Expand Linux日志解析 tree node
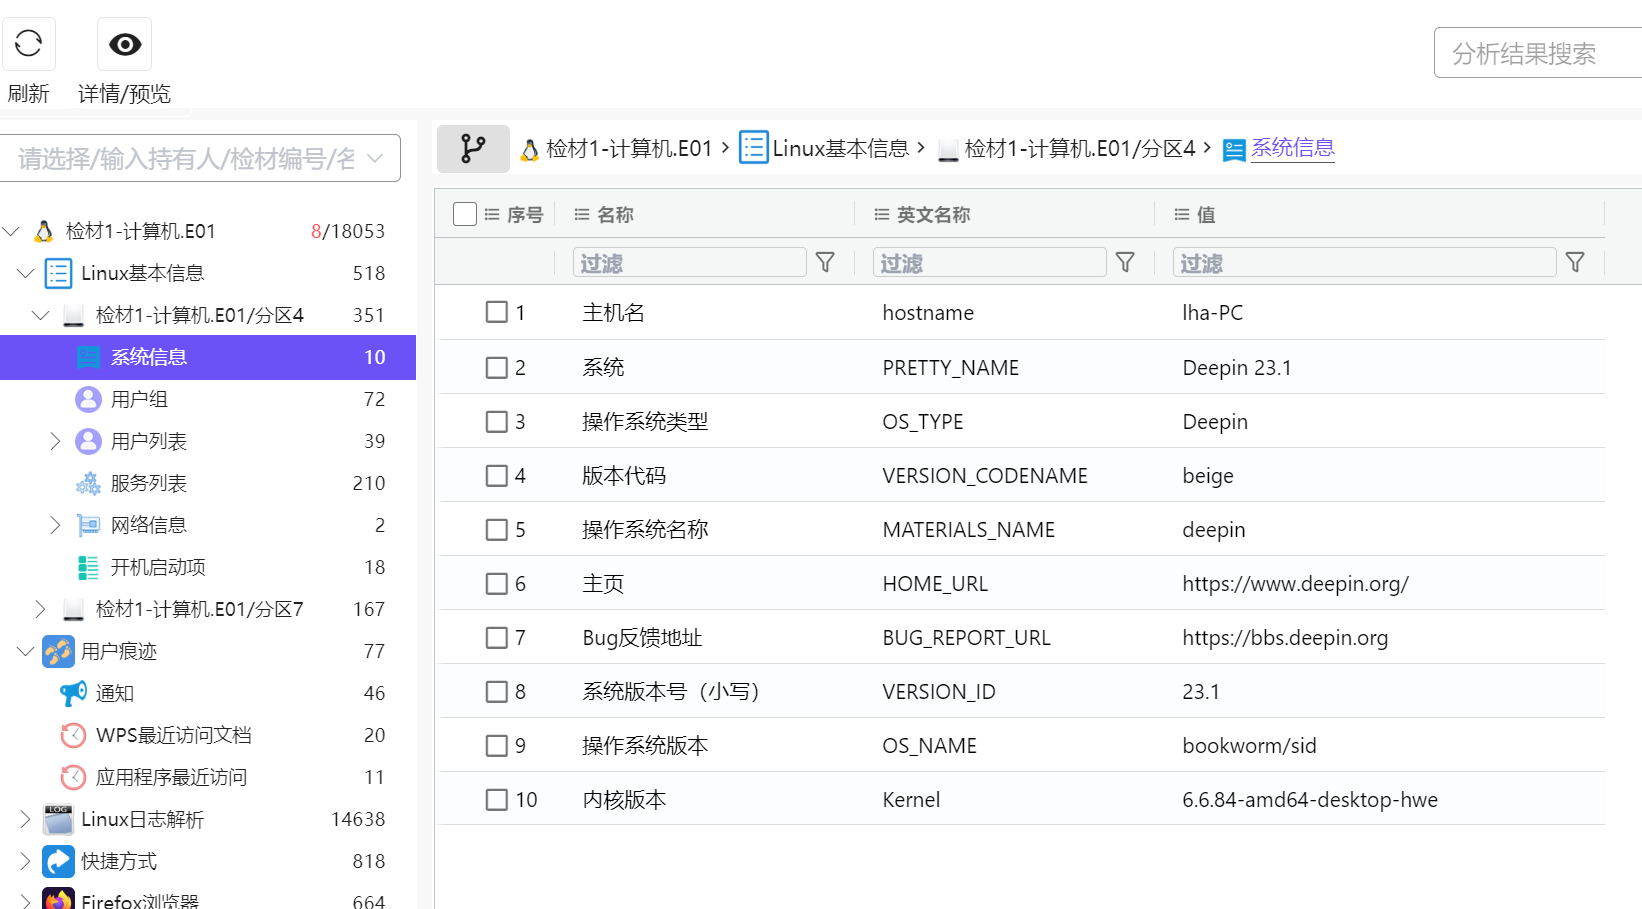 click(x=26, y=819)
